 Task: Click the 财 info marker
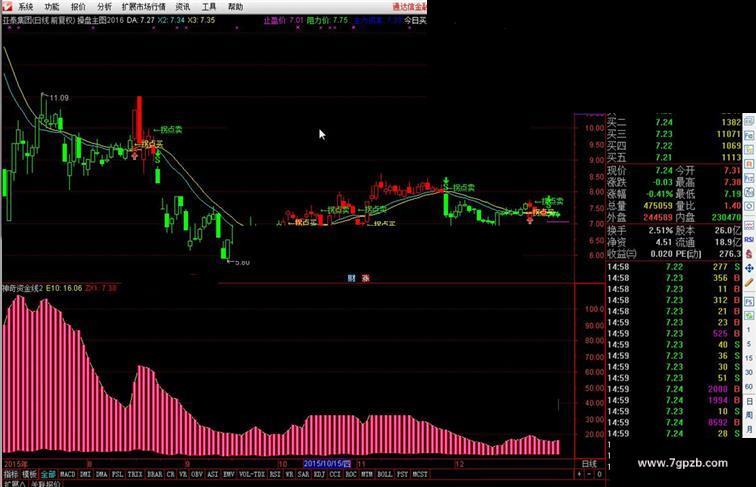[x=351, y=278]
